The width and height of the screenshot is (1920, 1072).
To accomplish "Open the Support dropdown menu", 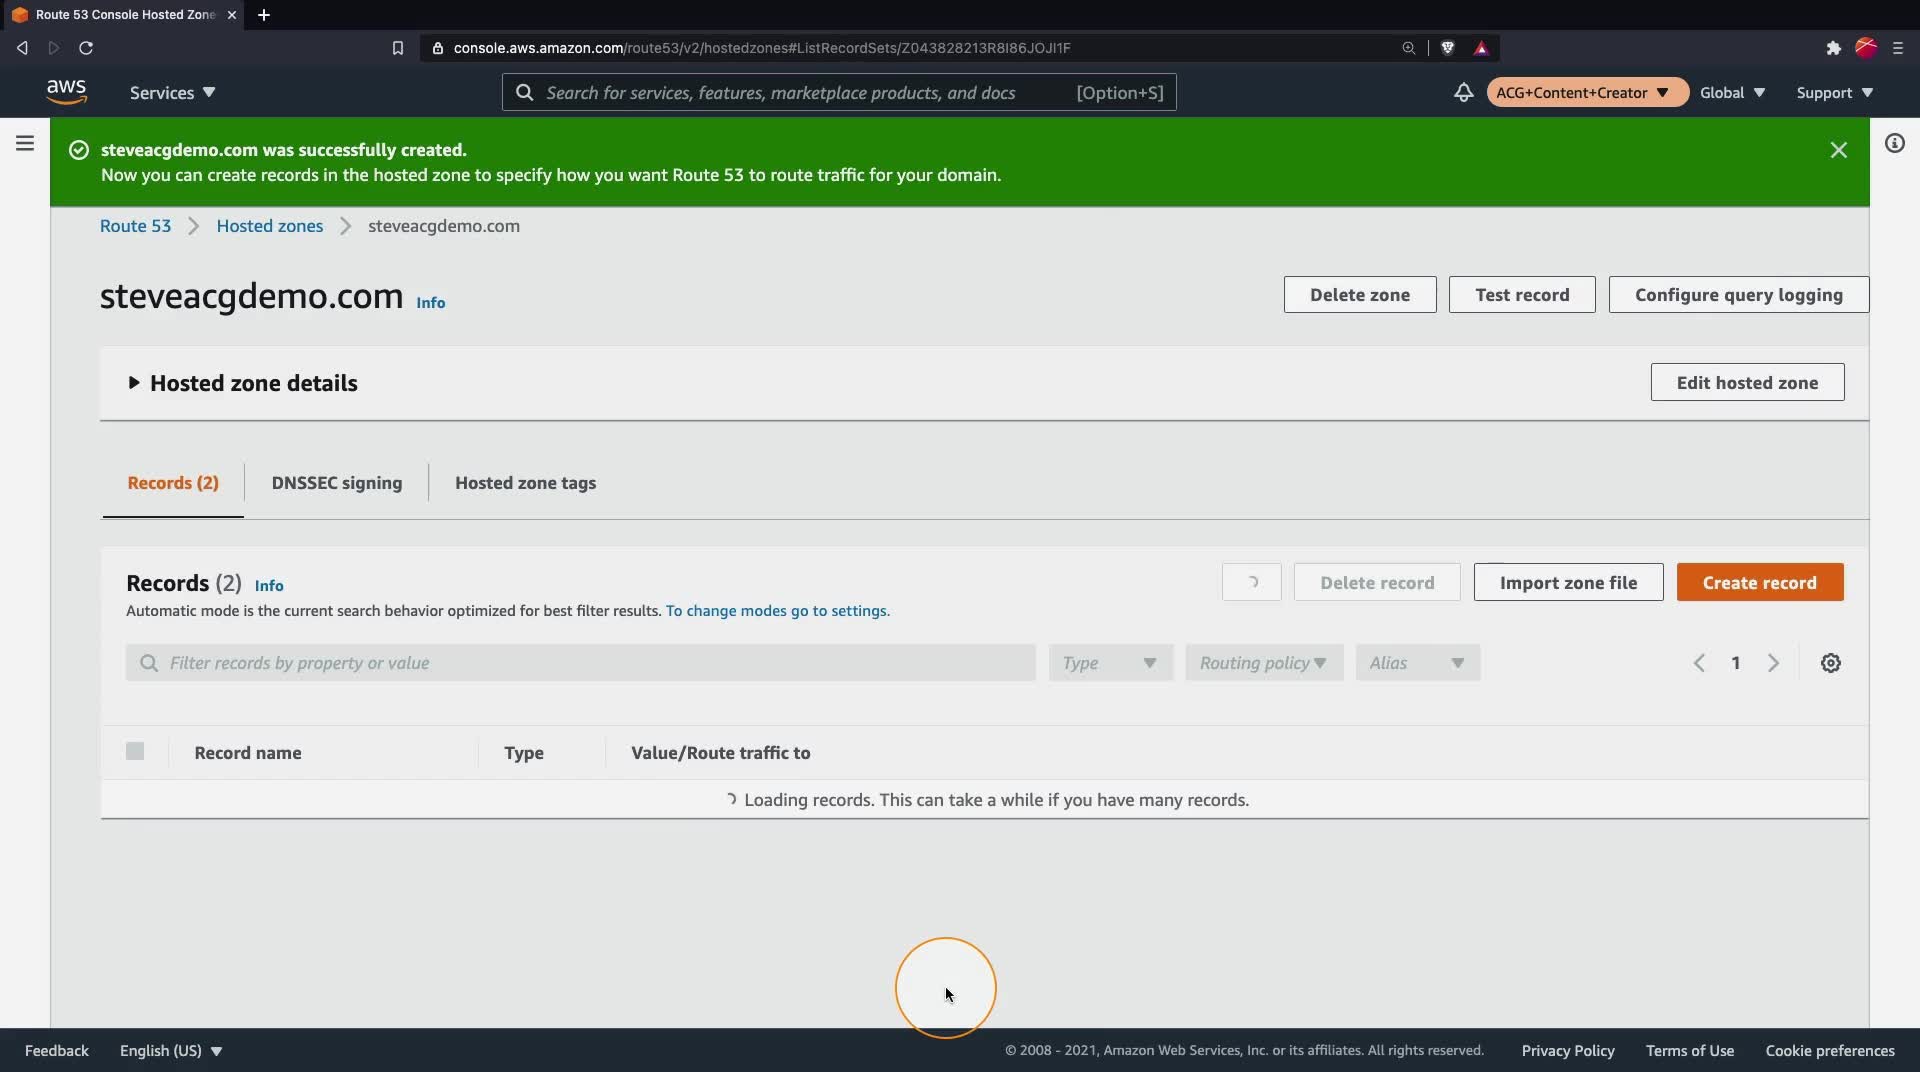I will (1834, 92).
